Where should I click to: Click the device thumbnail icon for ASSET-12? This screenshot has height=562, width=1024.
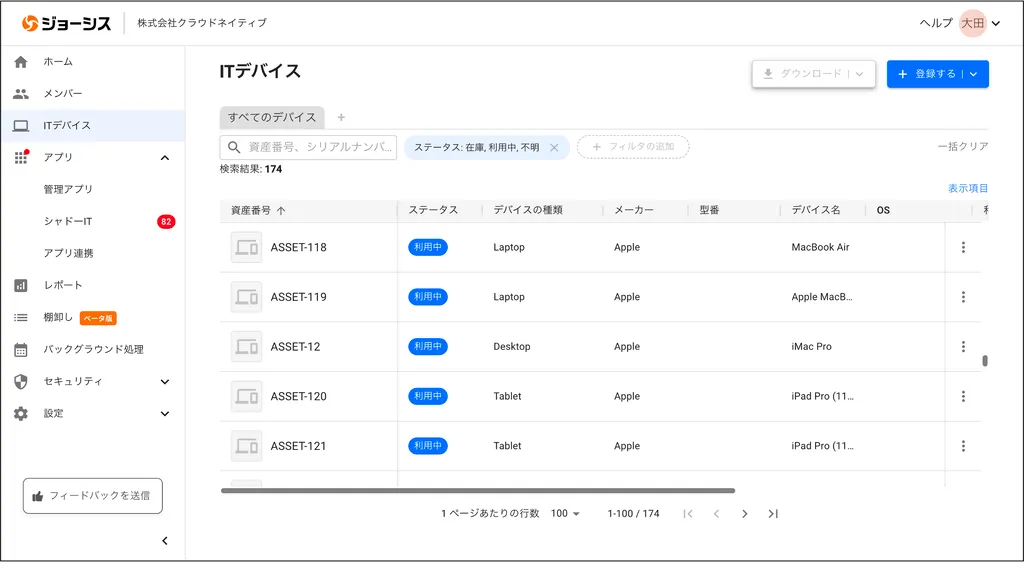(x=246, y=347)
